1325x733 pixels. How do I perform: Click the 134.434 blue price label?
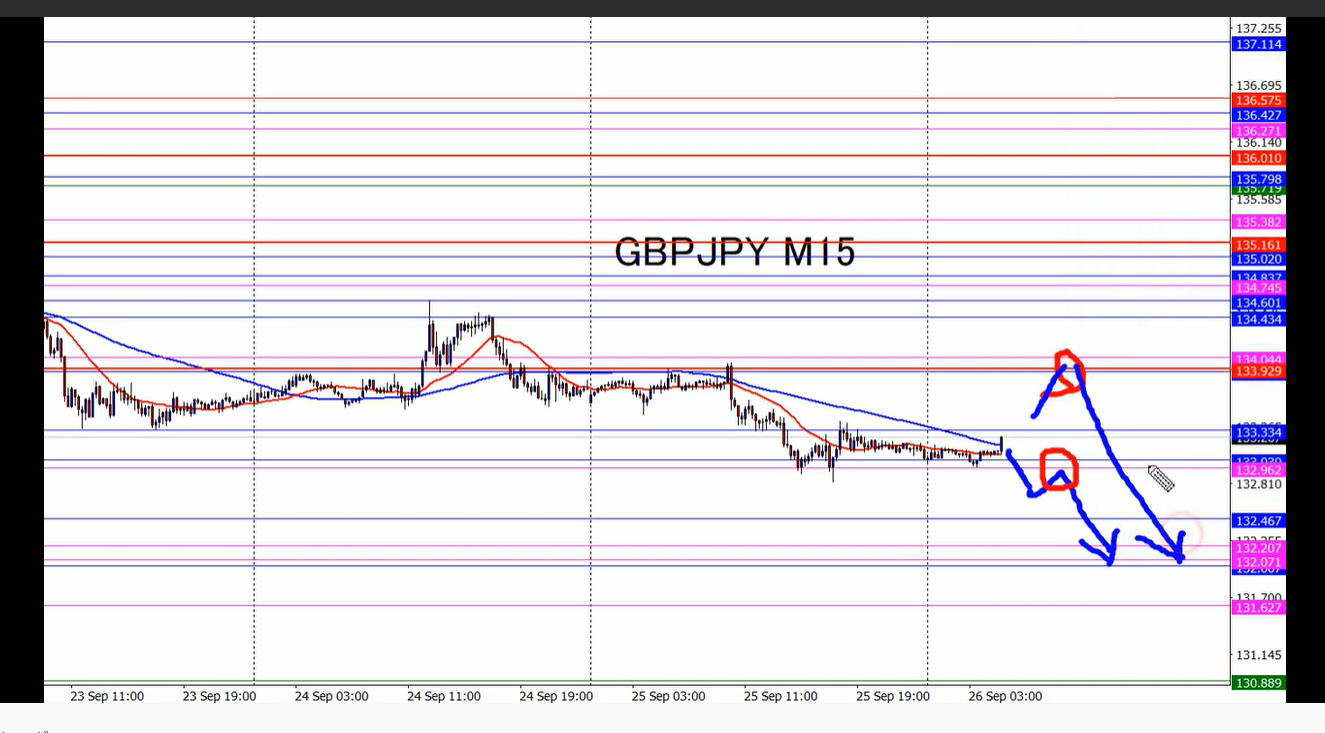pyautogui.click(x=1259, y=319)
